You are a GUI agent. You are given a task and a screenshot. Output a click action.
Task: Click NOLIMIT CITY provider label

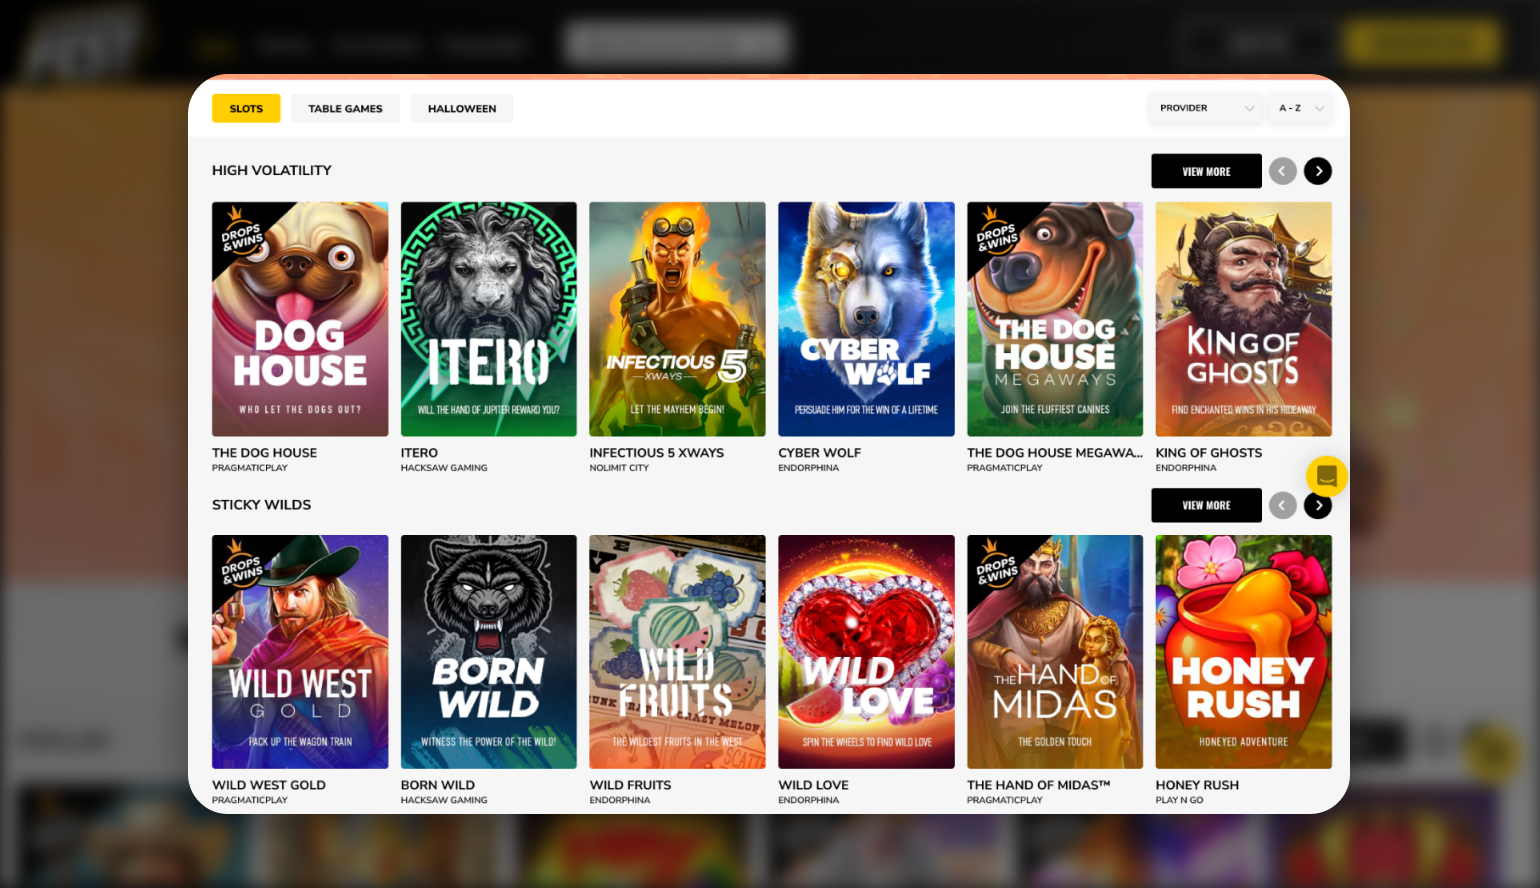(619, 468)
